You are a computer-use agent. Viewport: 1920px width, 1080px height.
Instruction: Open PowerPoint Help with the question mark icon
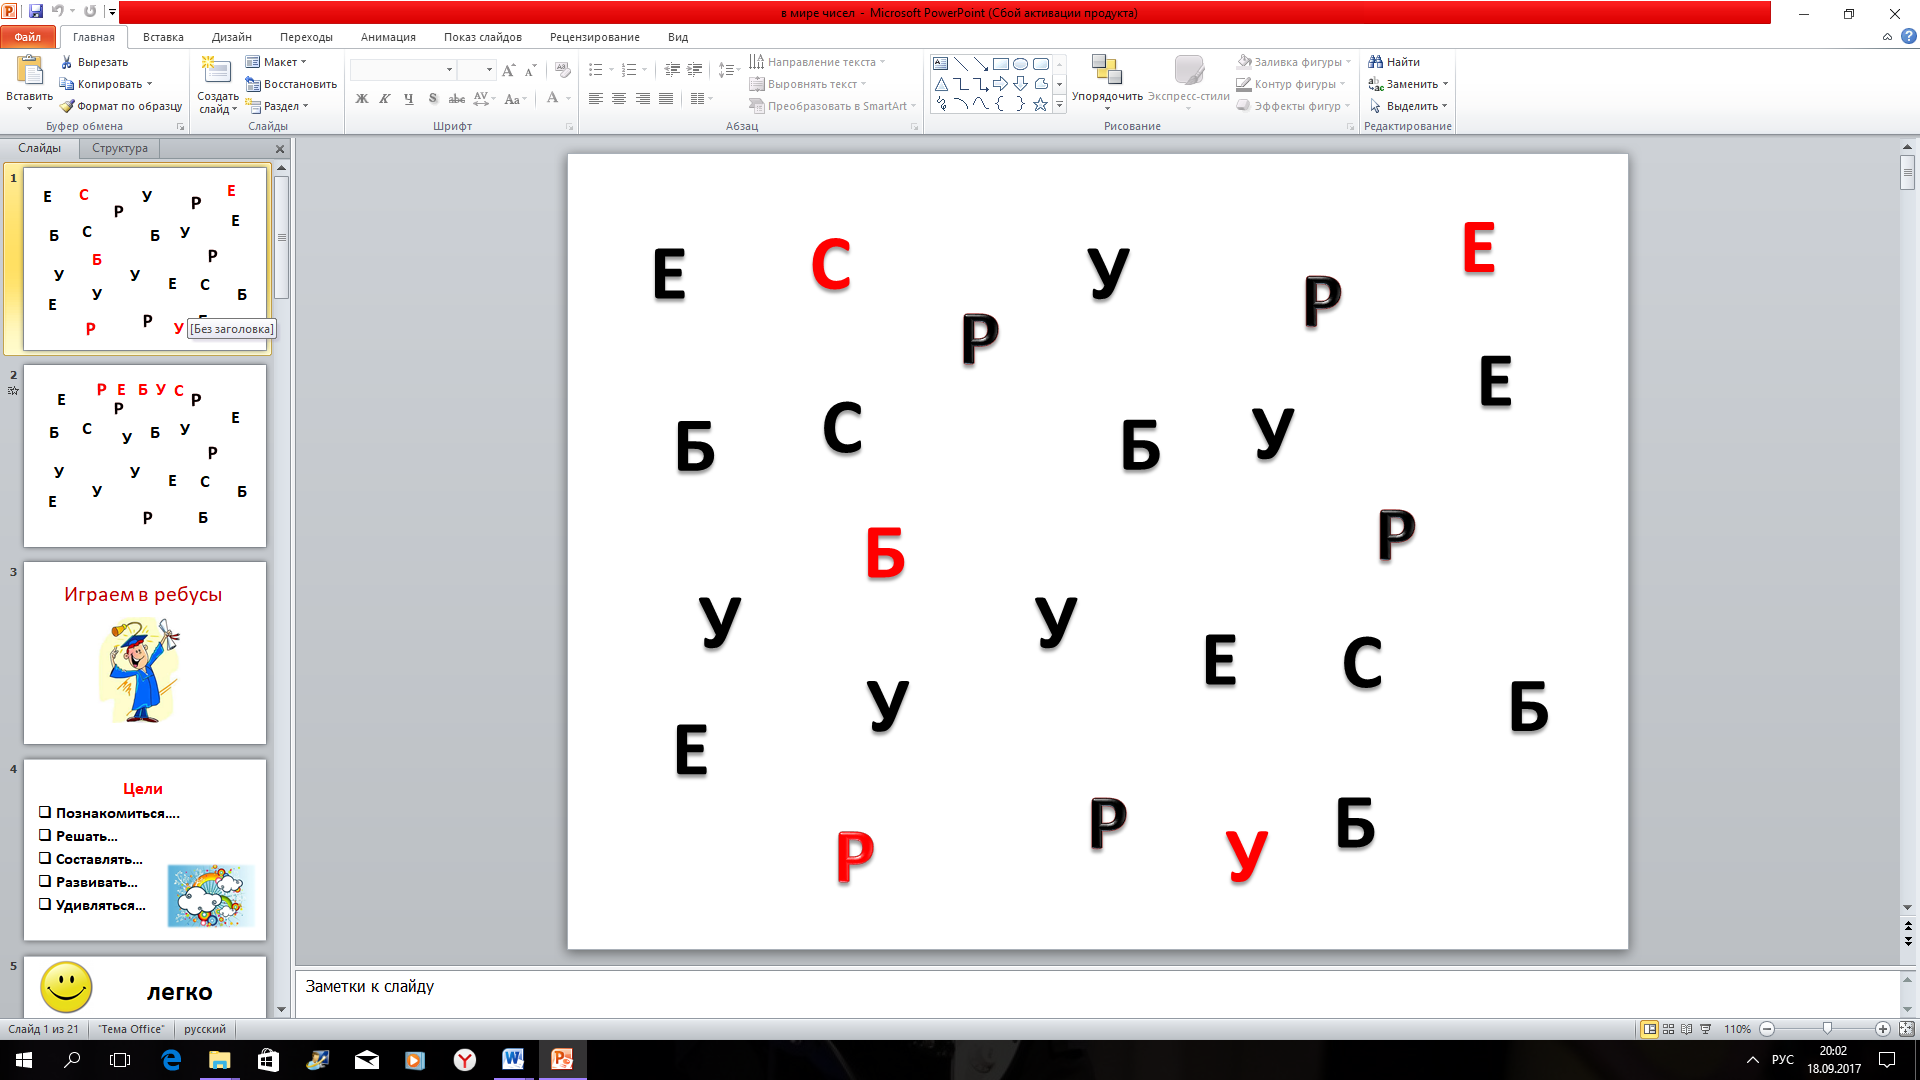tap(1908, 37)
